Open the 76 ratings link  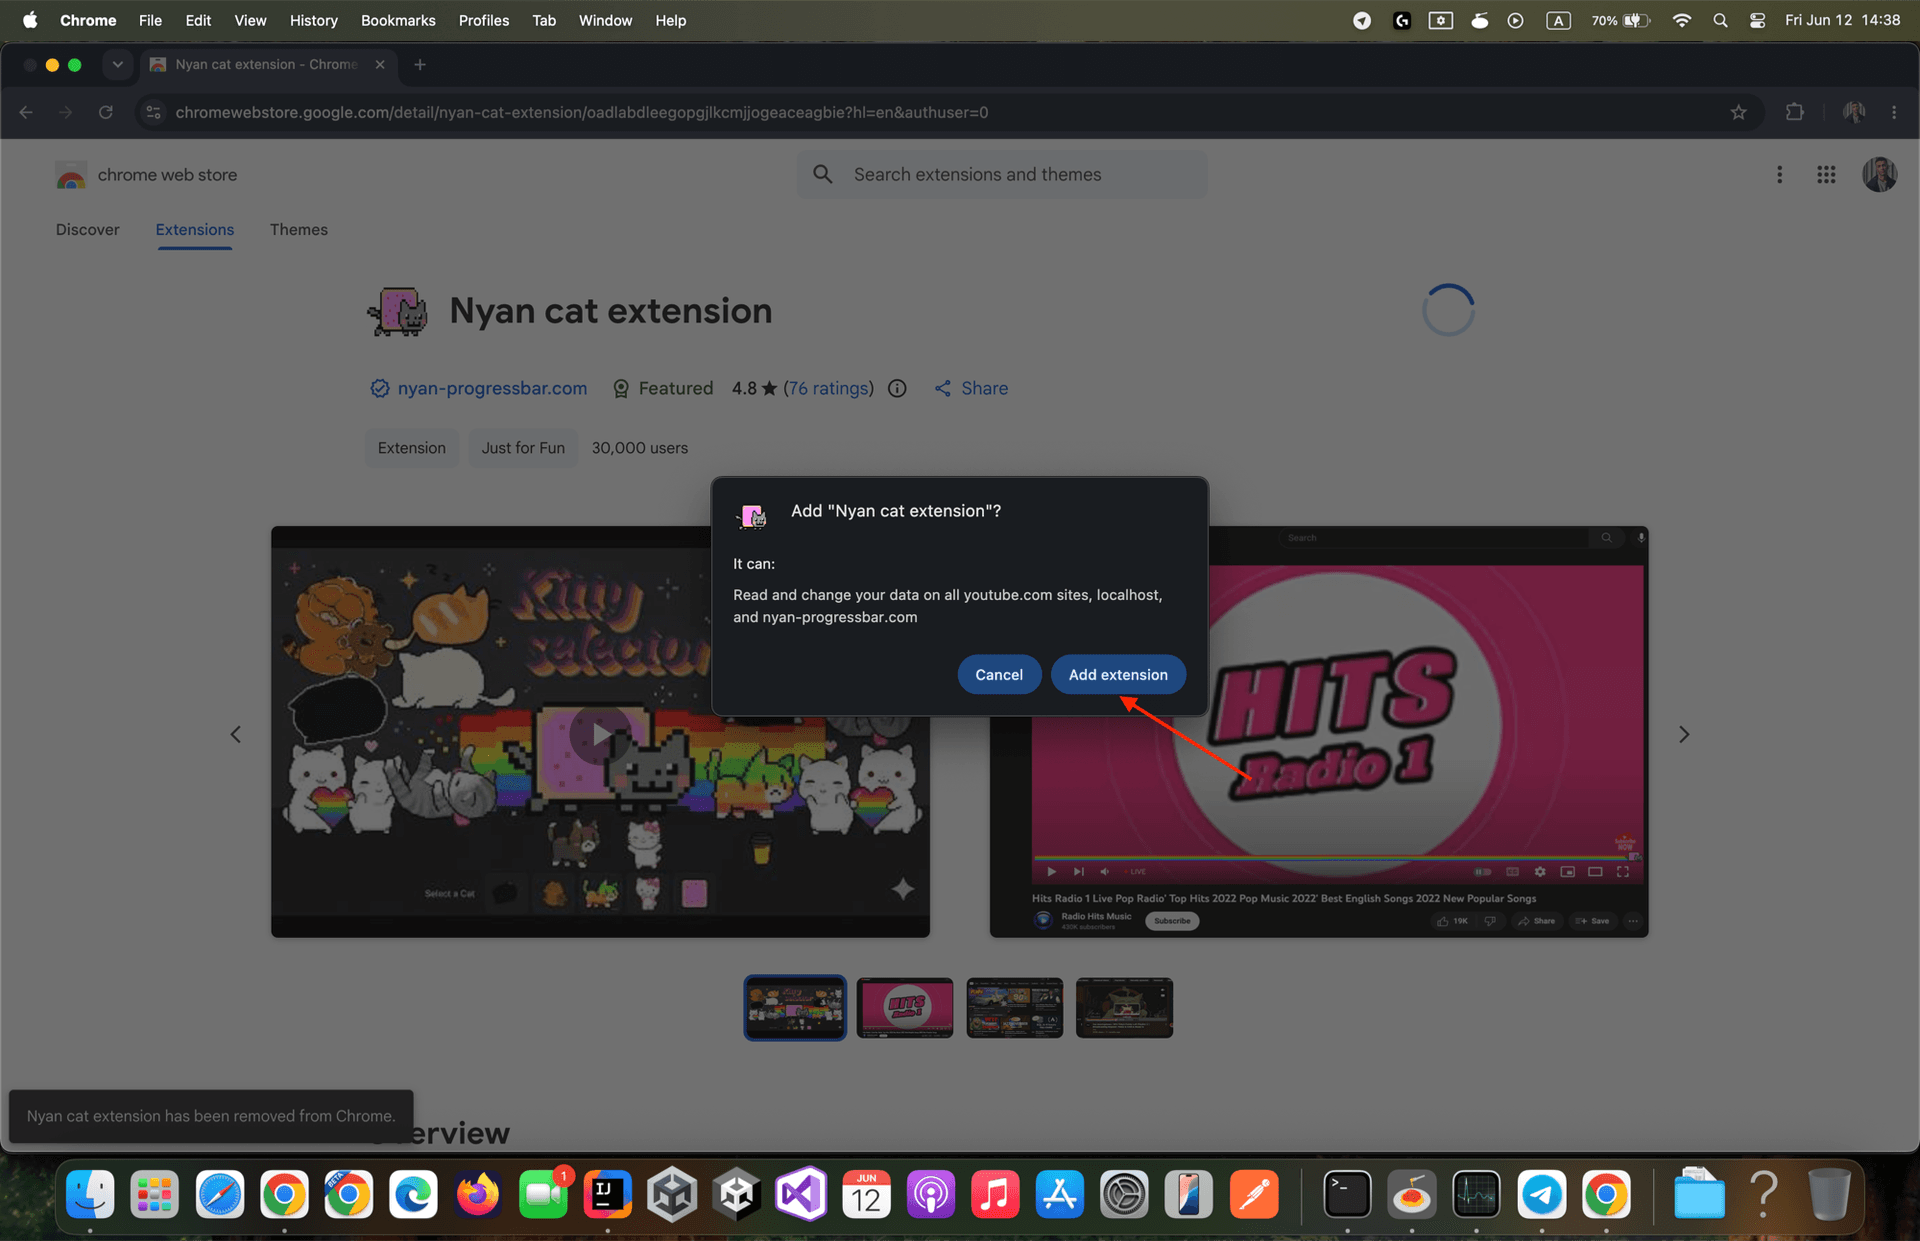(828, 388)
